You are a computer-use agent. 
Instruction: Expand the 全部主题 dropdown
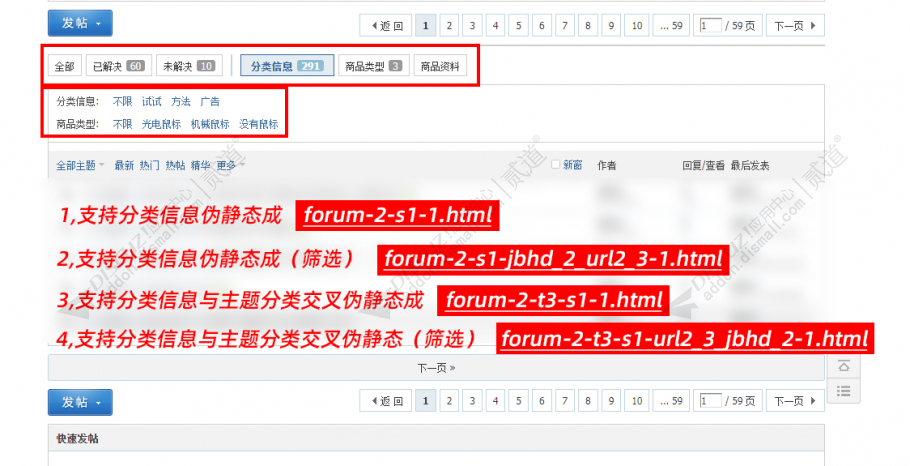click(x=80, y=165)
